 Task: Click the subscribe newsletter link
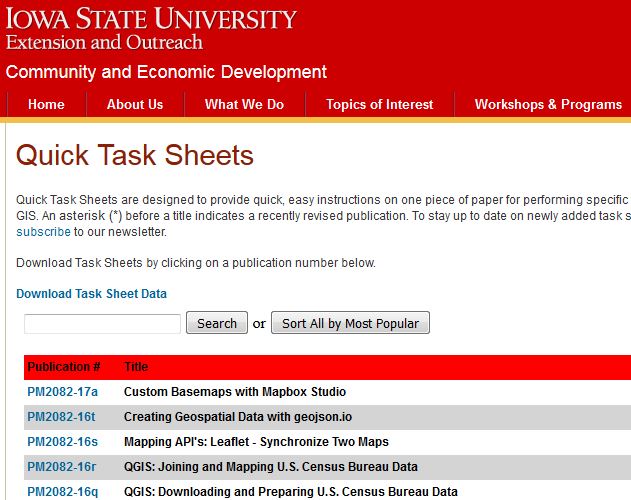click(43, 231)
